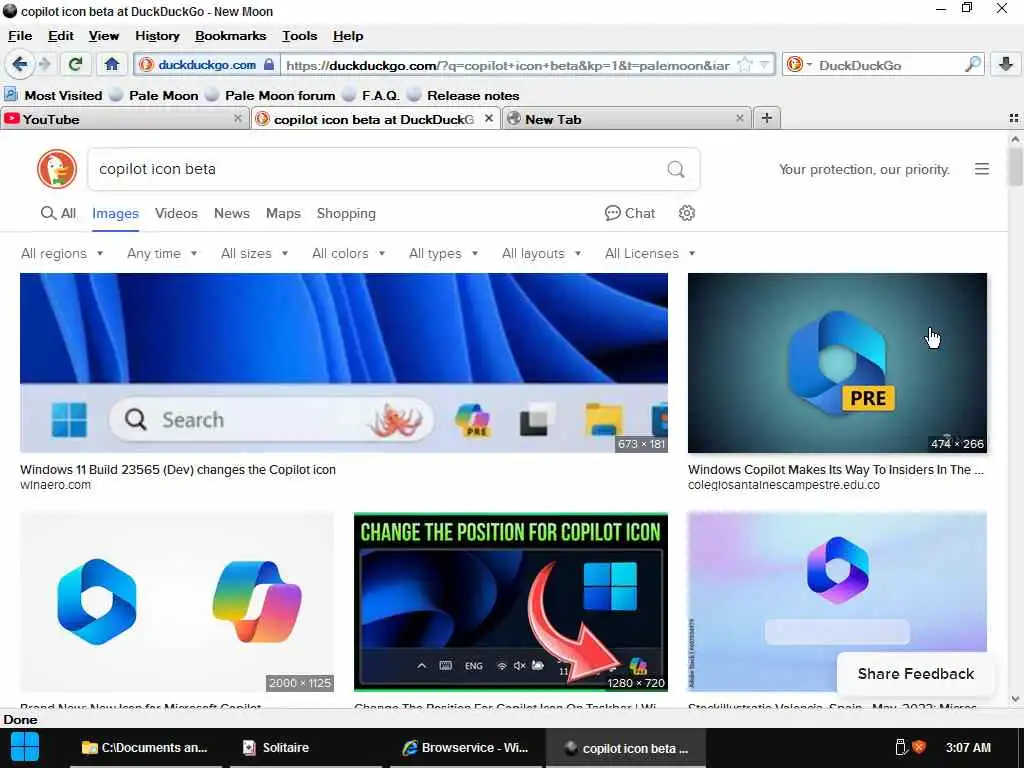Screen dimensions: 1024x768
Task: Switch to Videos results
Action: coord(176,214)
